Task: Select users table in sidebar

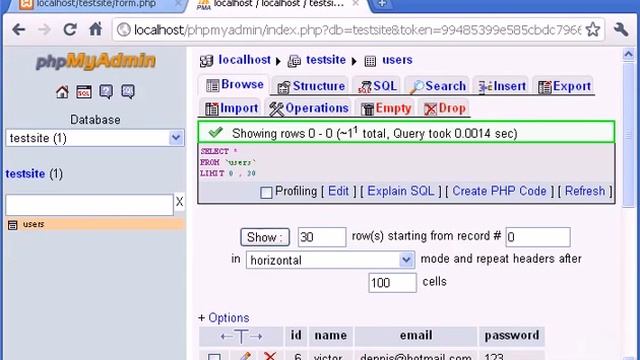Action: tap(33, 224)
